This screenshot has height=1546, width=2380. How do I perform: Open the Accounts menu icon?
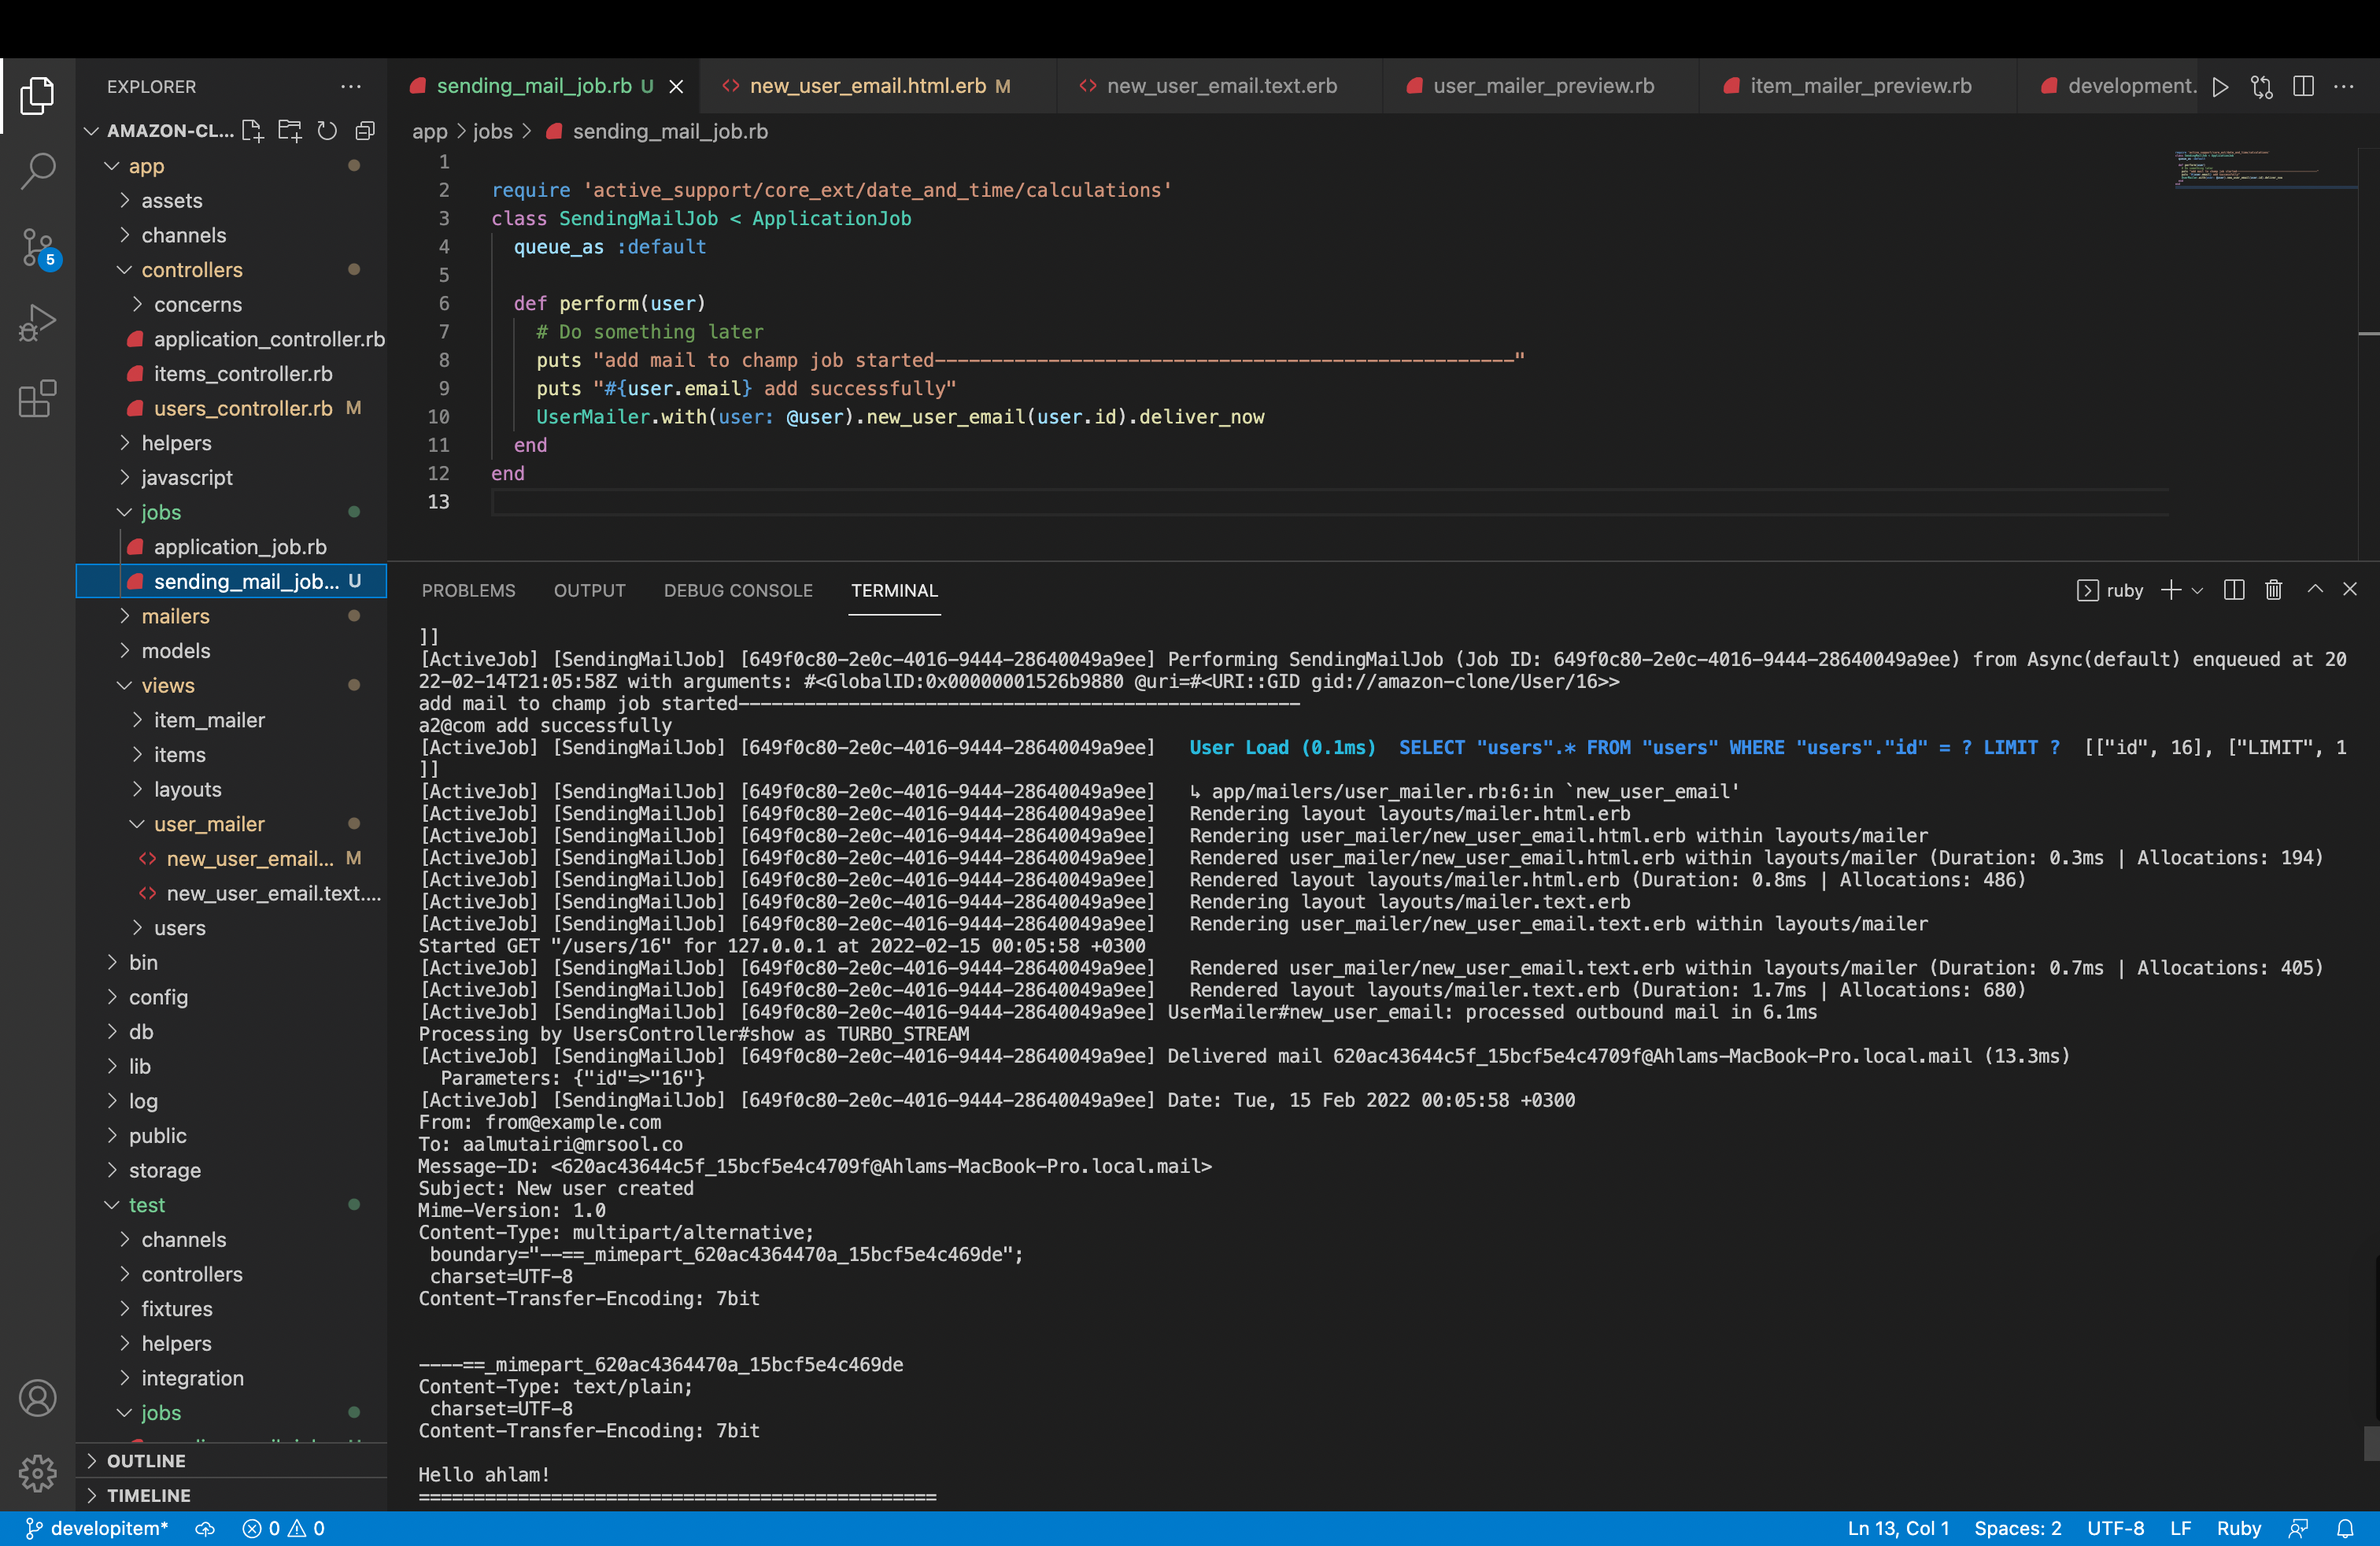[x=37, y=1397]
